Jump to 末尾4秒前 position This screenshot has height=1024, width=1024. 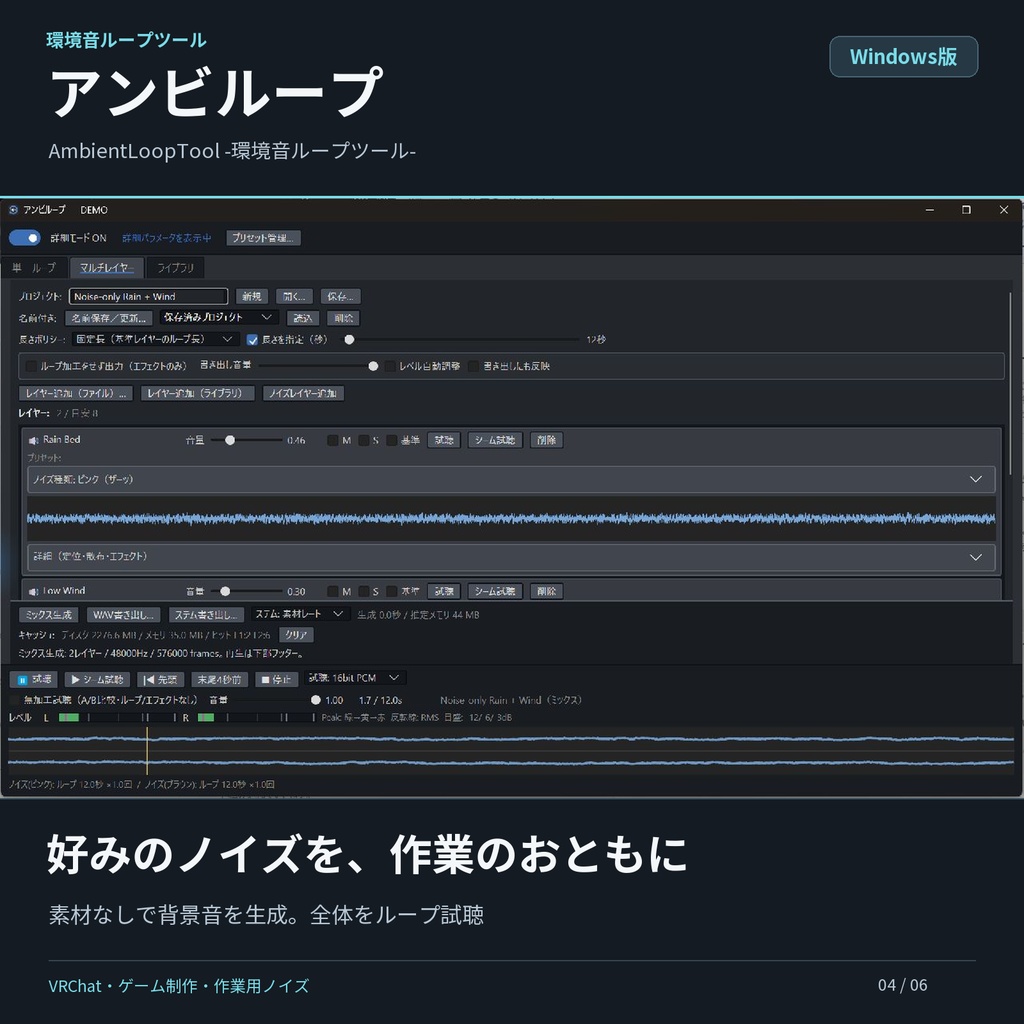[x=219, y=680]
